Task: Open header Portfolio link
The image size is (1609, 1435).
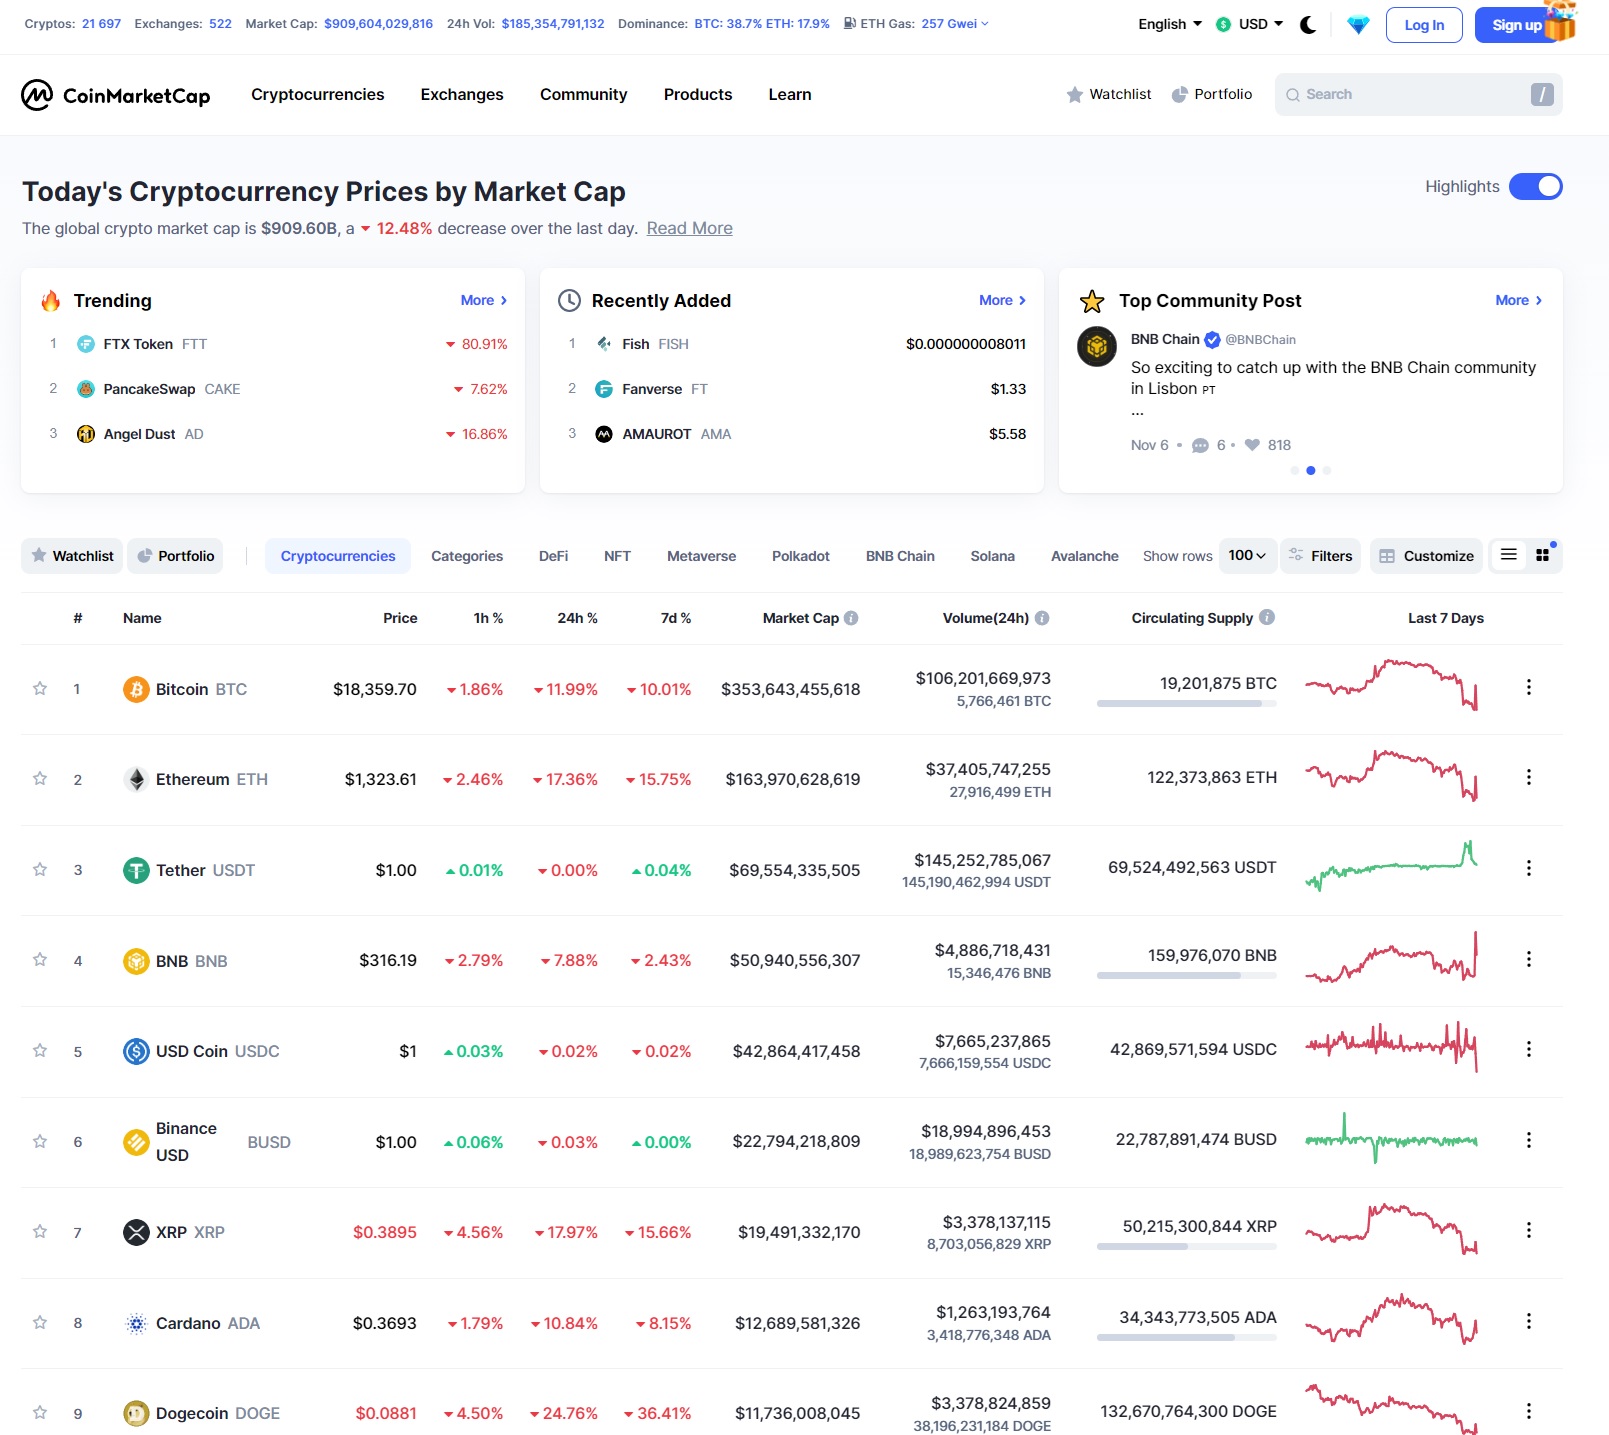Action: (1211, 94)
